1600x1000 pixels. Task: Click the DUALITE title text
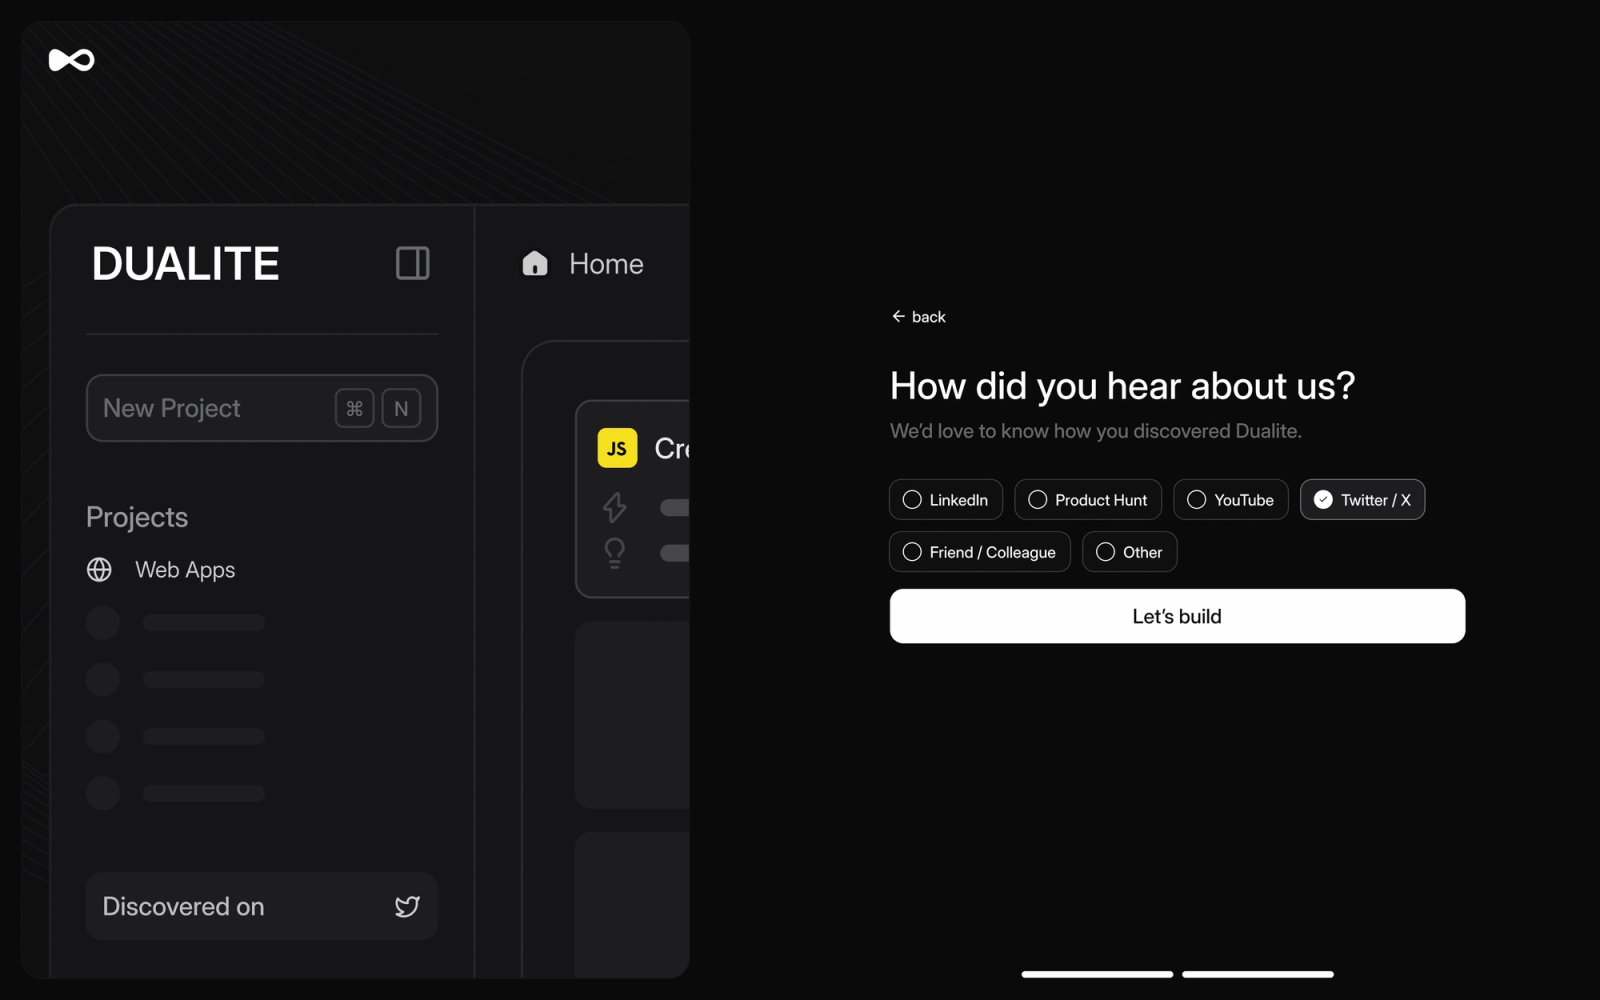click(x=186, y=264)
